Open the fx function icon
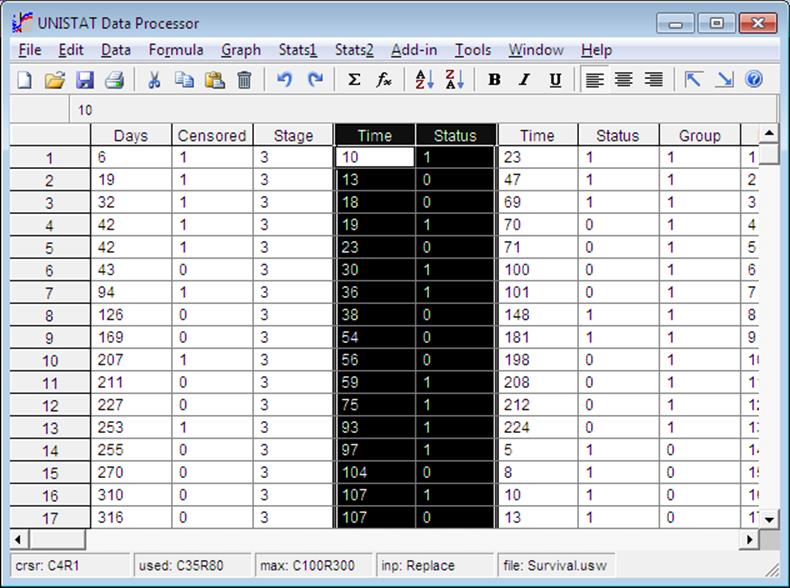This screenshot has height=588, width=790. click(384, 80)
